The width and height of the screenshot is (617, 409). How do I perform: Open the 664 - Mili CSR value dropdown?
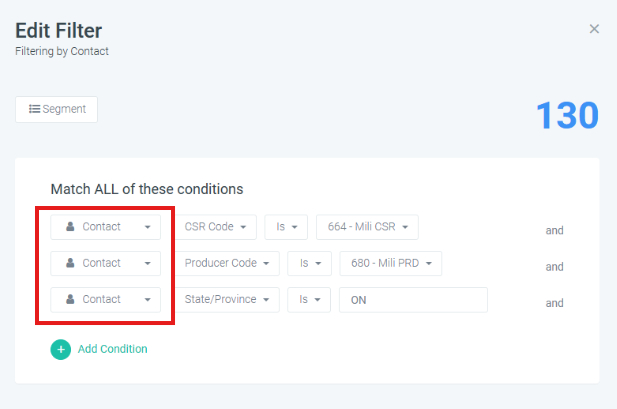click(x=367, y=227)
